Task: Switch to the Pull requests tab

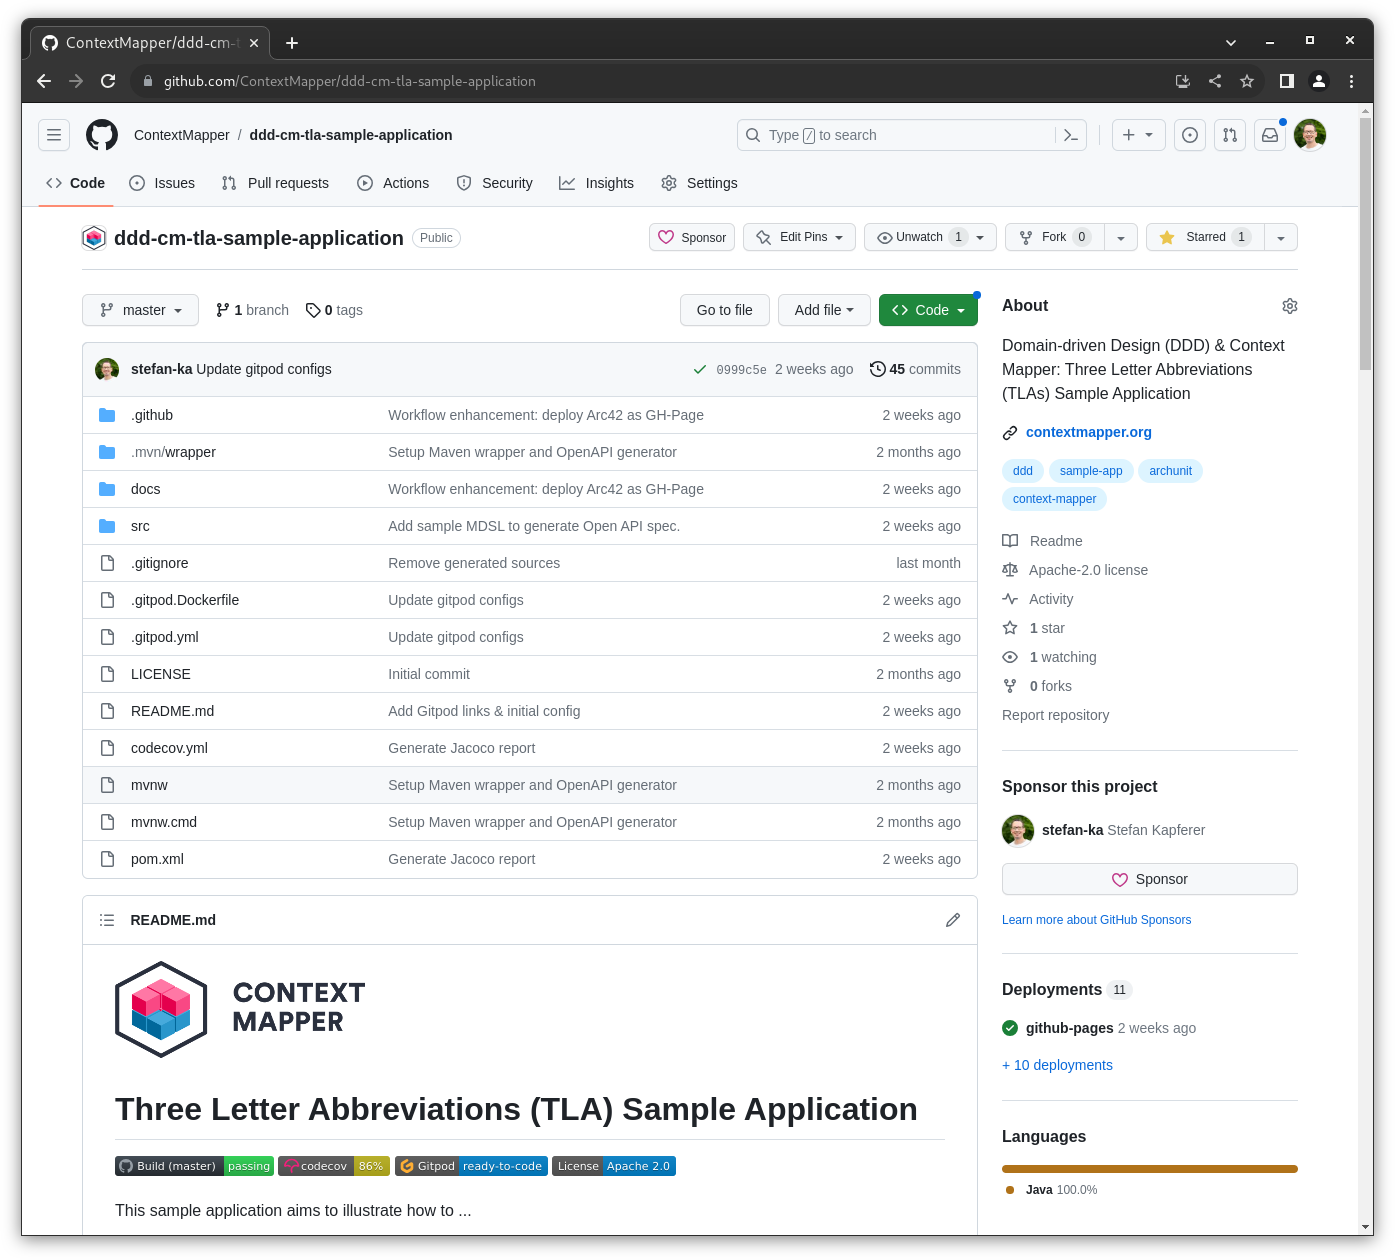Action: pos(275,183)
